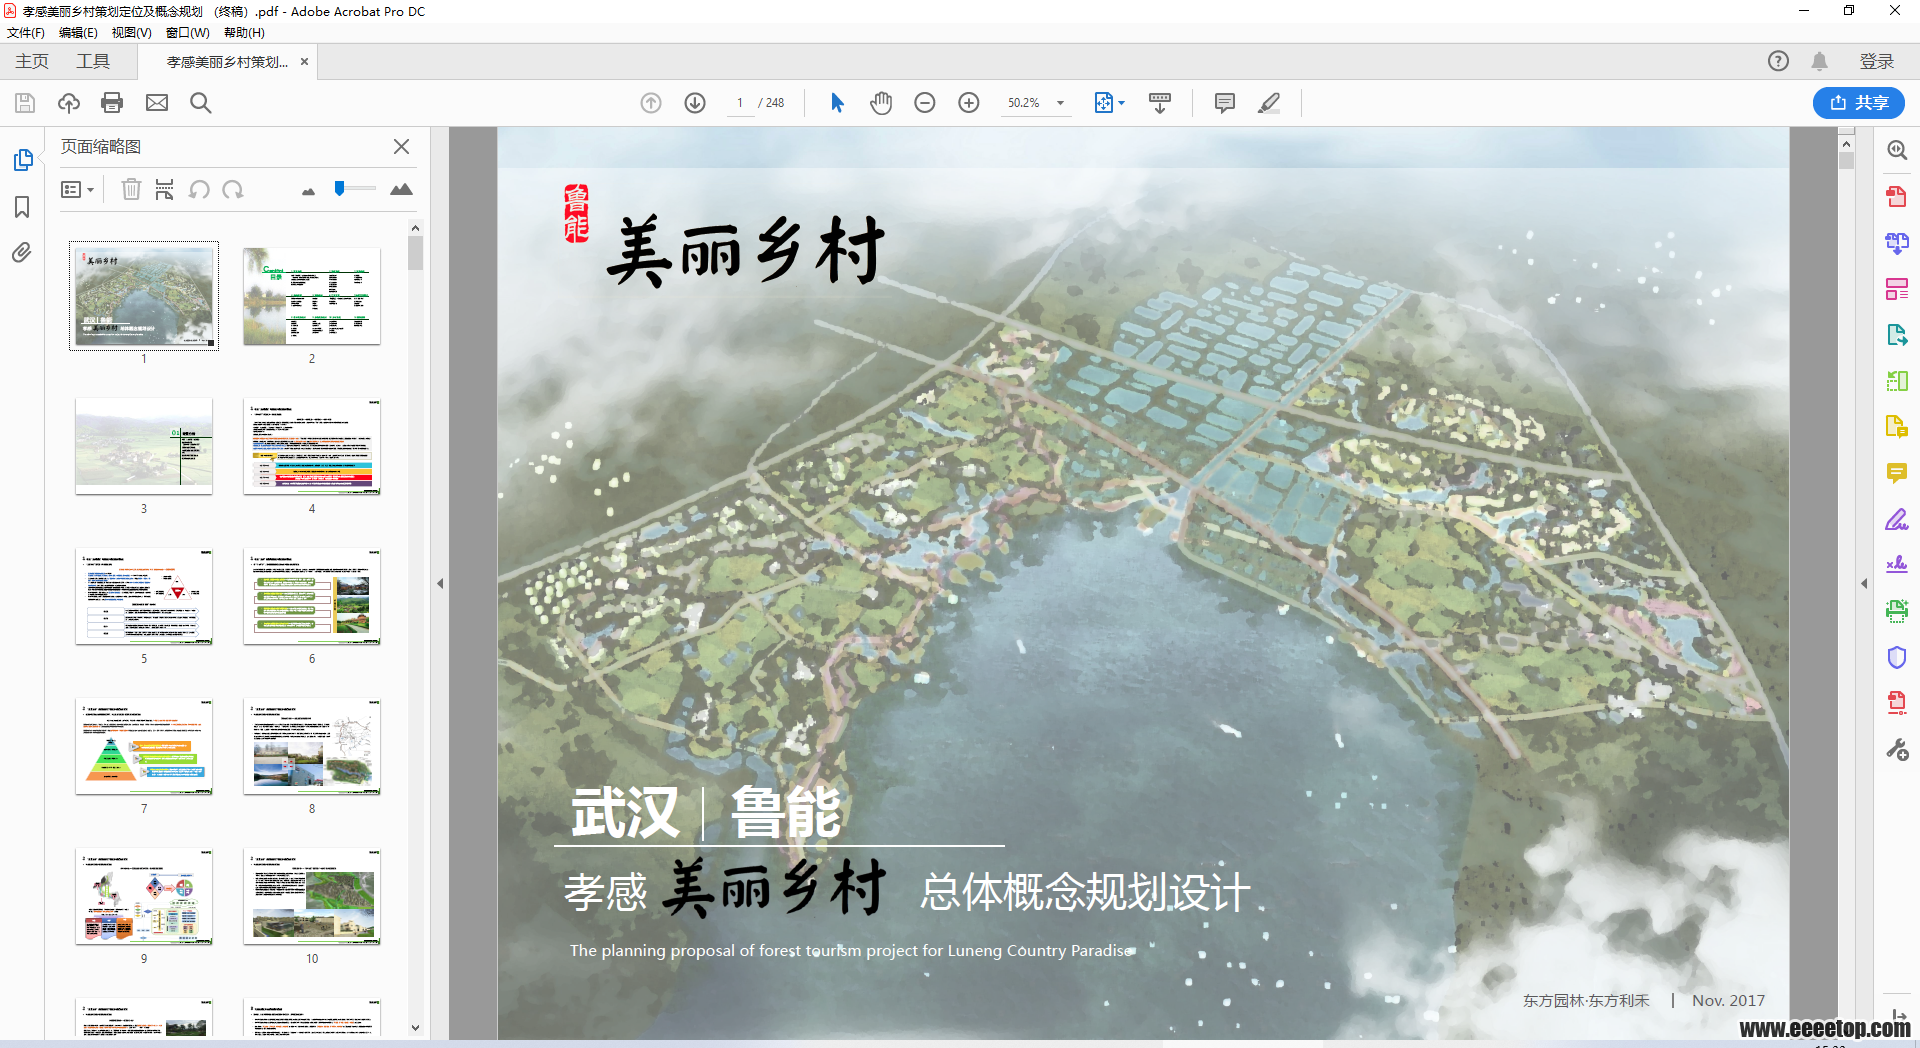Image resolution: width=1920 pixels, height=1048 pixels.
Task: Click the Save file icon
Action: pyautogui.click(x=25, y=103)
